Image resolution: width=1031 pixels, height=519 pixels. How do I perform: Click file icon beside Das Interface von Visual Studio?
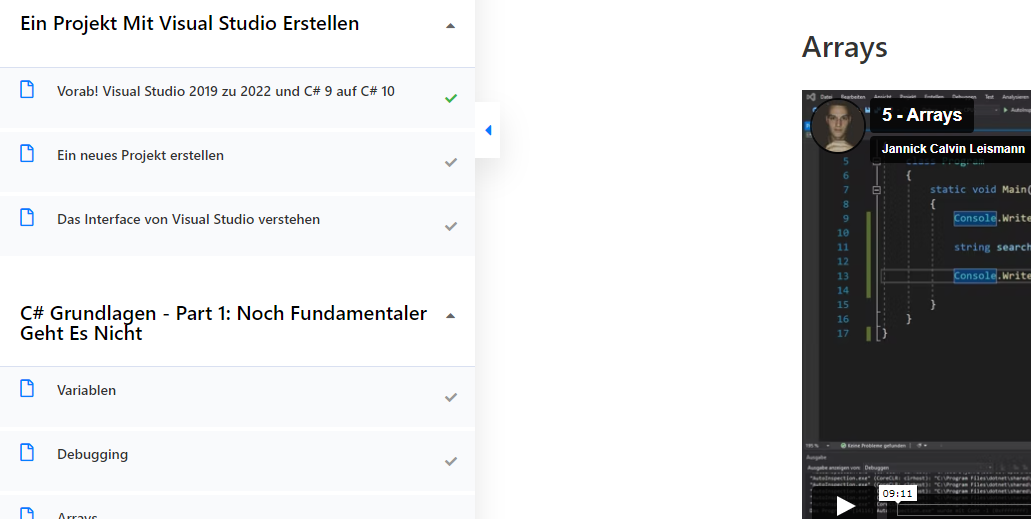click(x=27, y=217)
